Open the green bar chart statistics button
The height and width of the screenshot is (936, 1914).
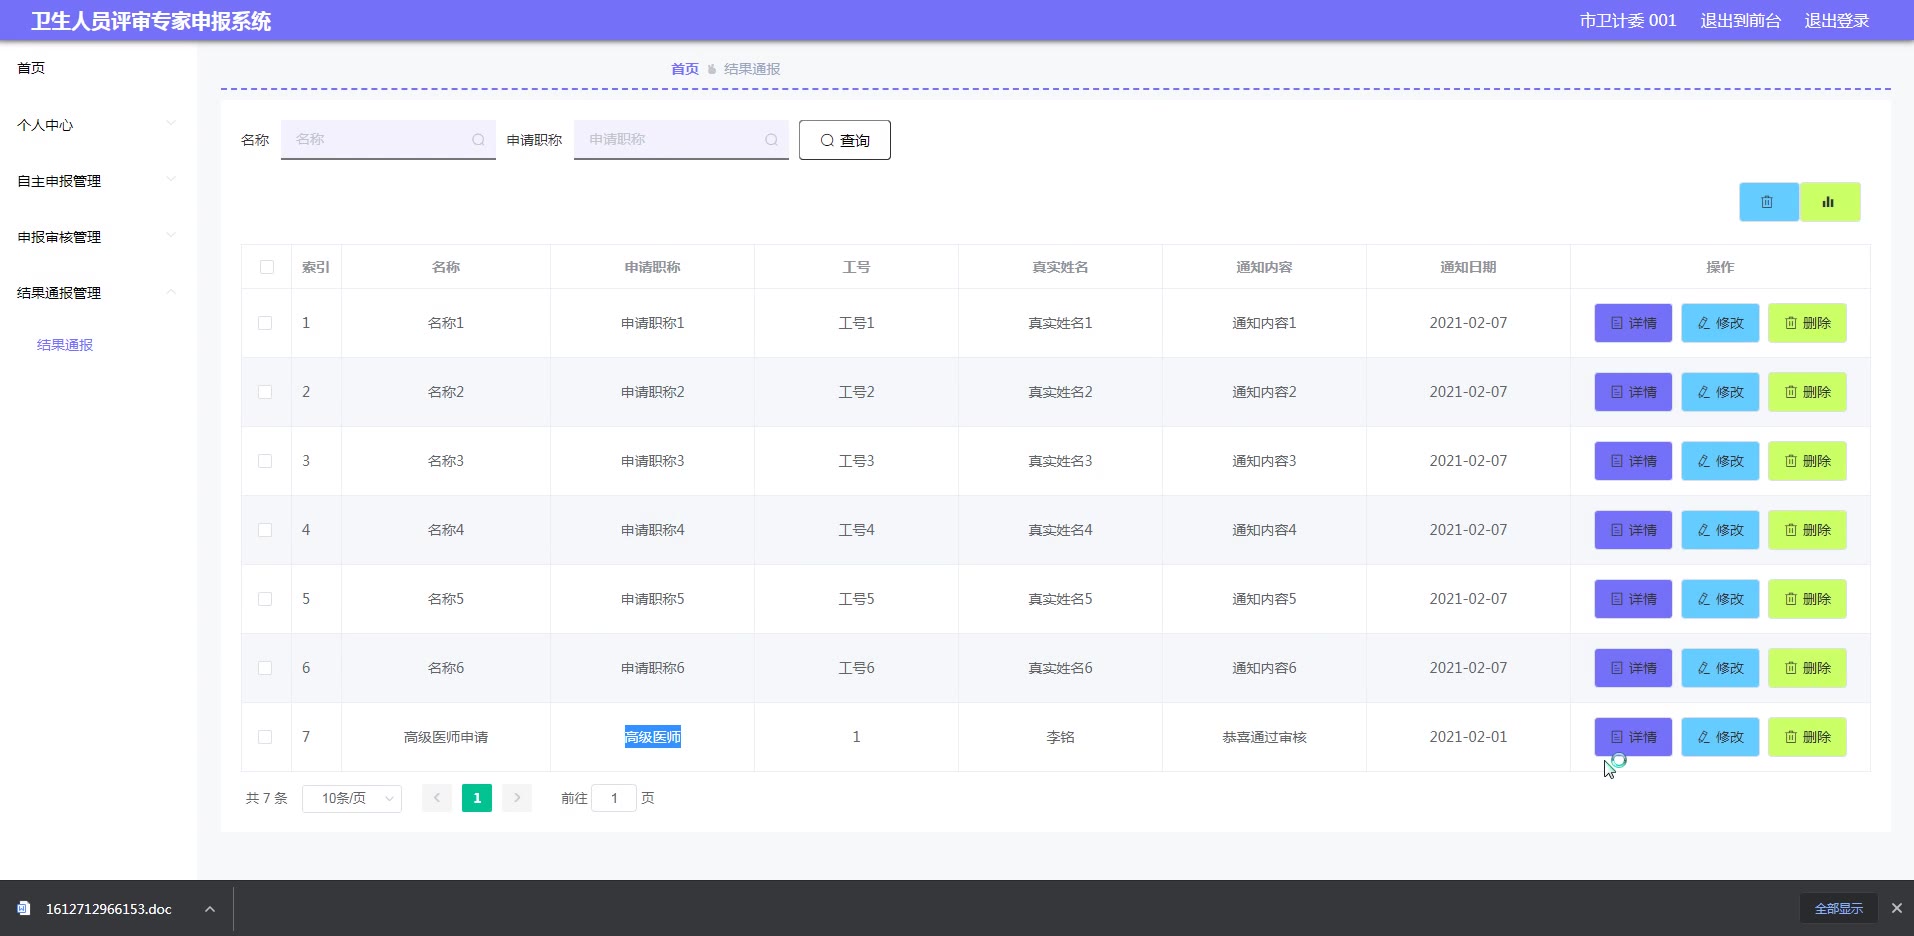1829,202
